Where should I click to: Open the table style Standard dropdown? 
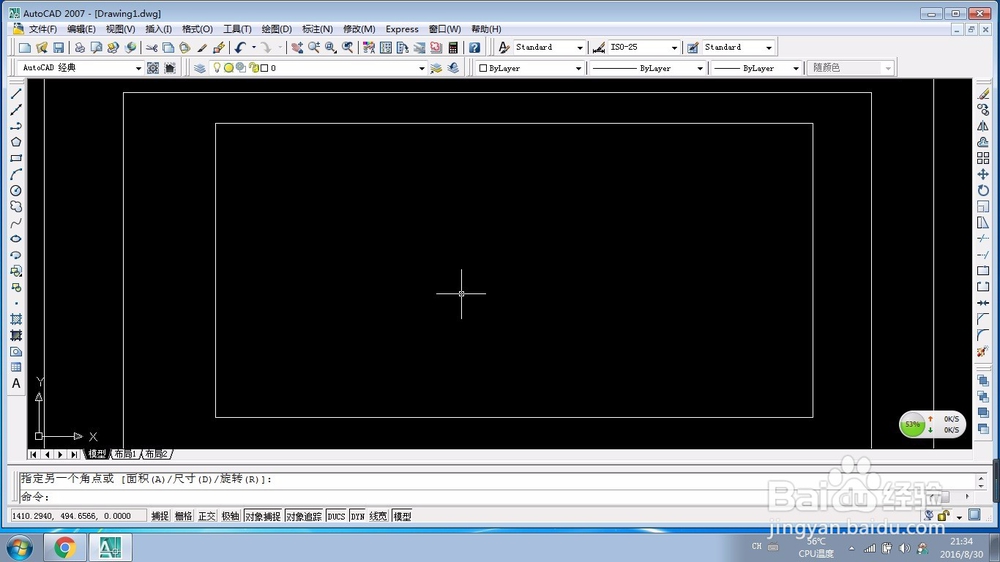[x=768, y=47]
